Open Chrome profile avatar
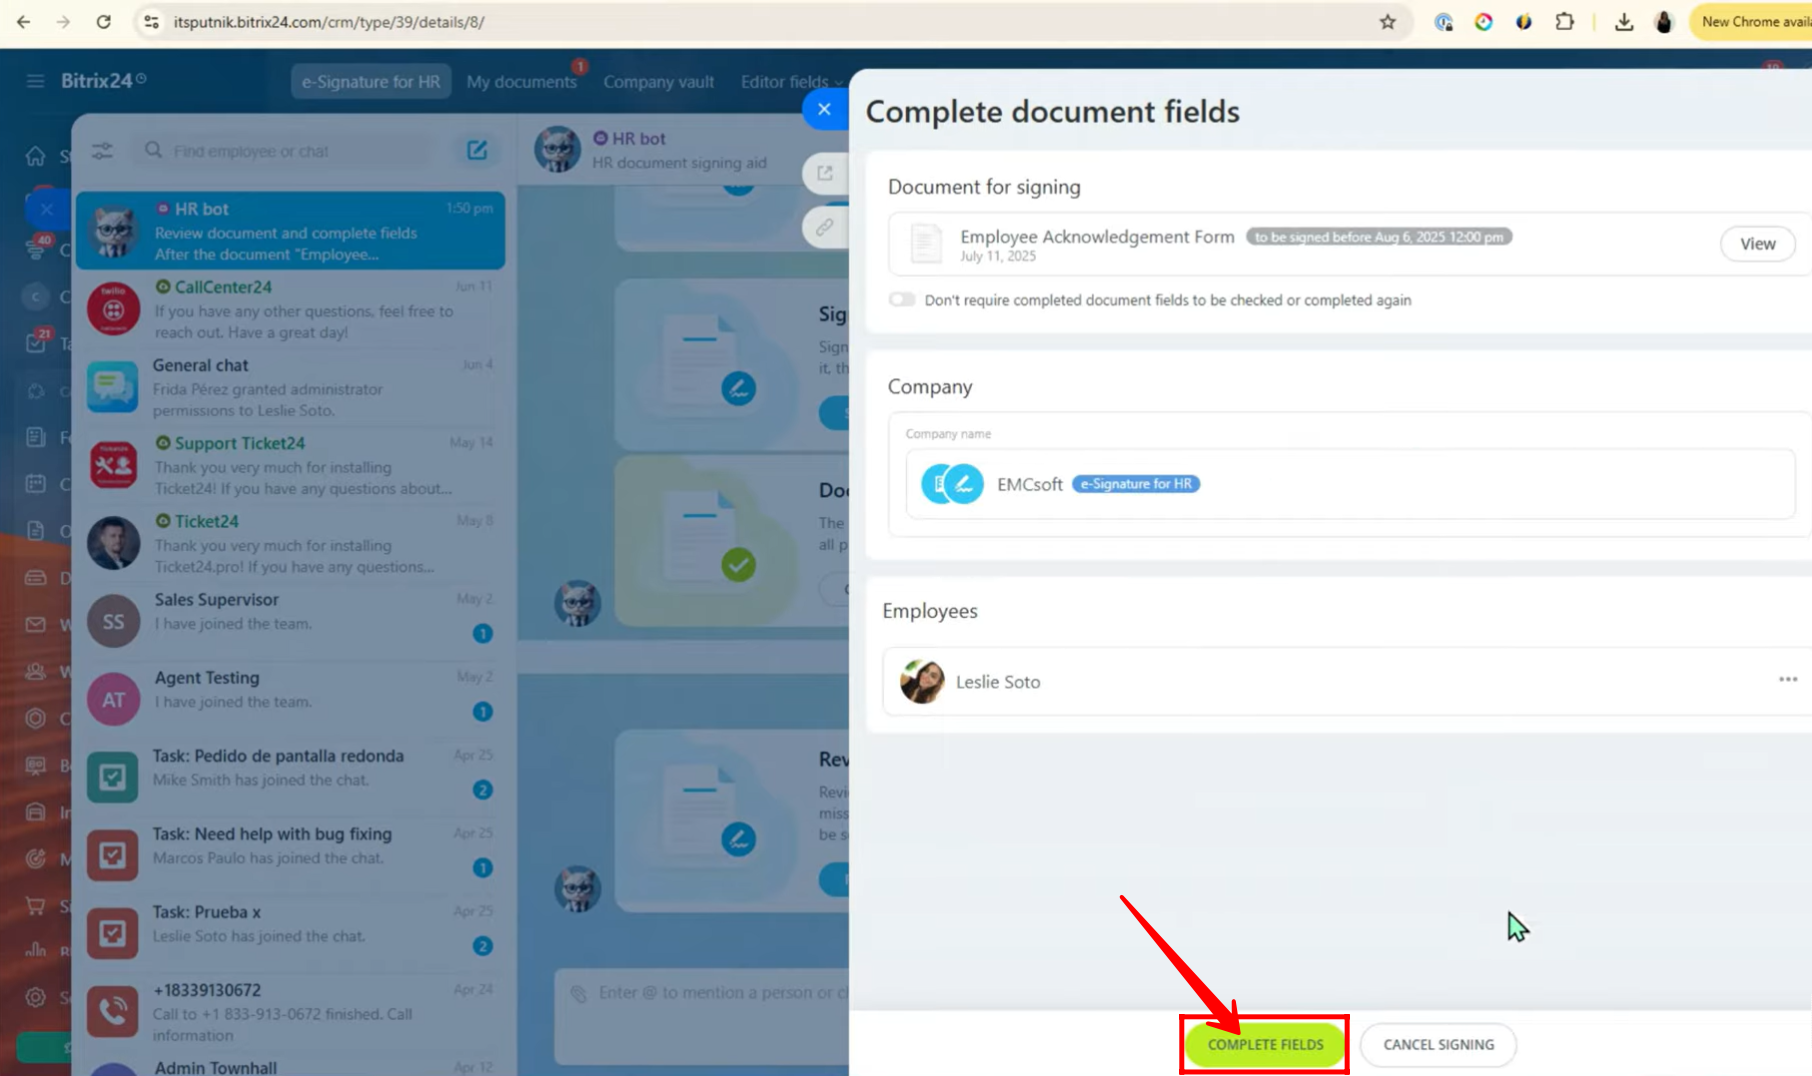Screen dimensions: 1812x1076 point(1664,22)
